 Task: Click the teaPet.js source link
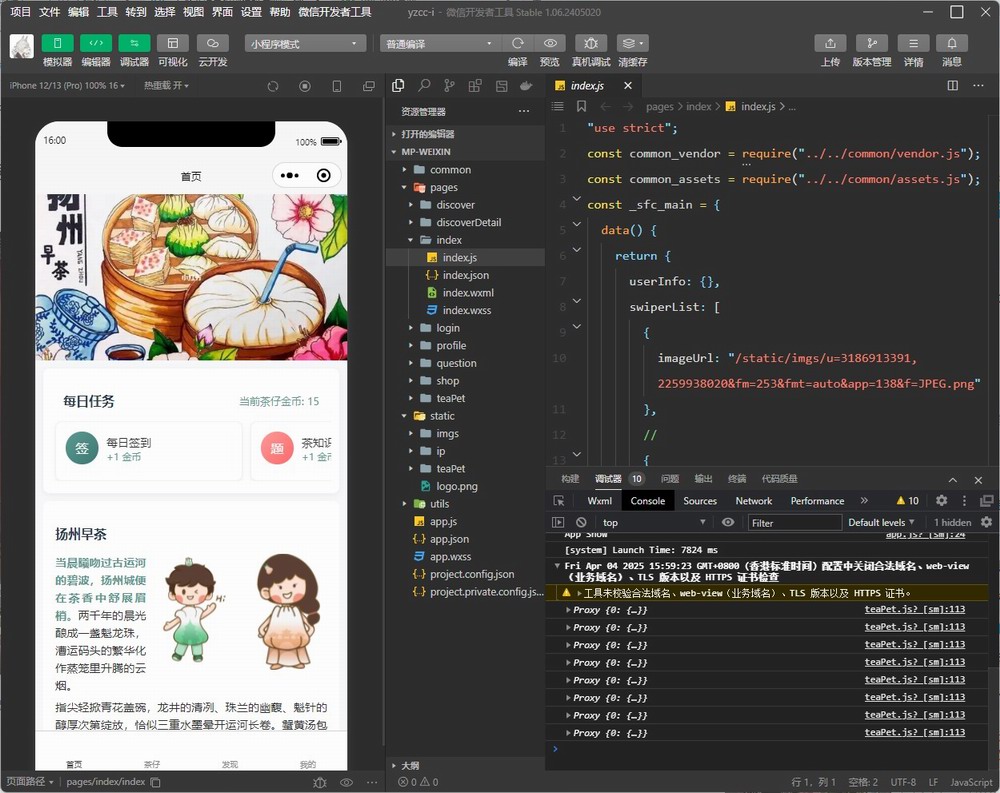click(914, 609)
